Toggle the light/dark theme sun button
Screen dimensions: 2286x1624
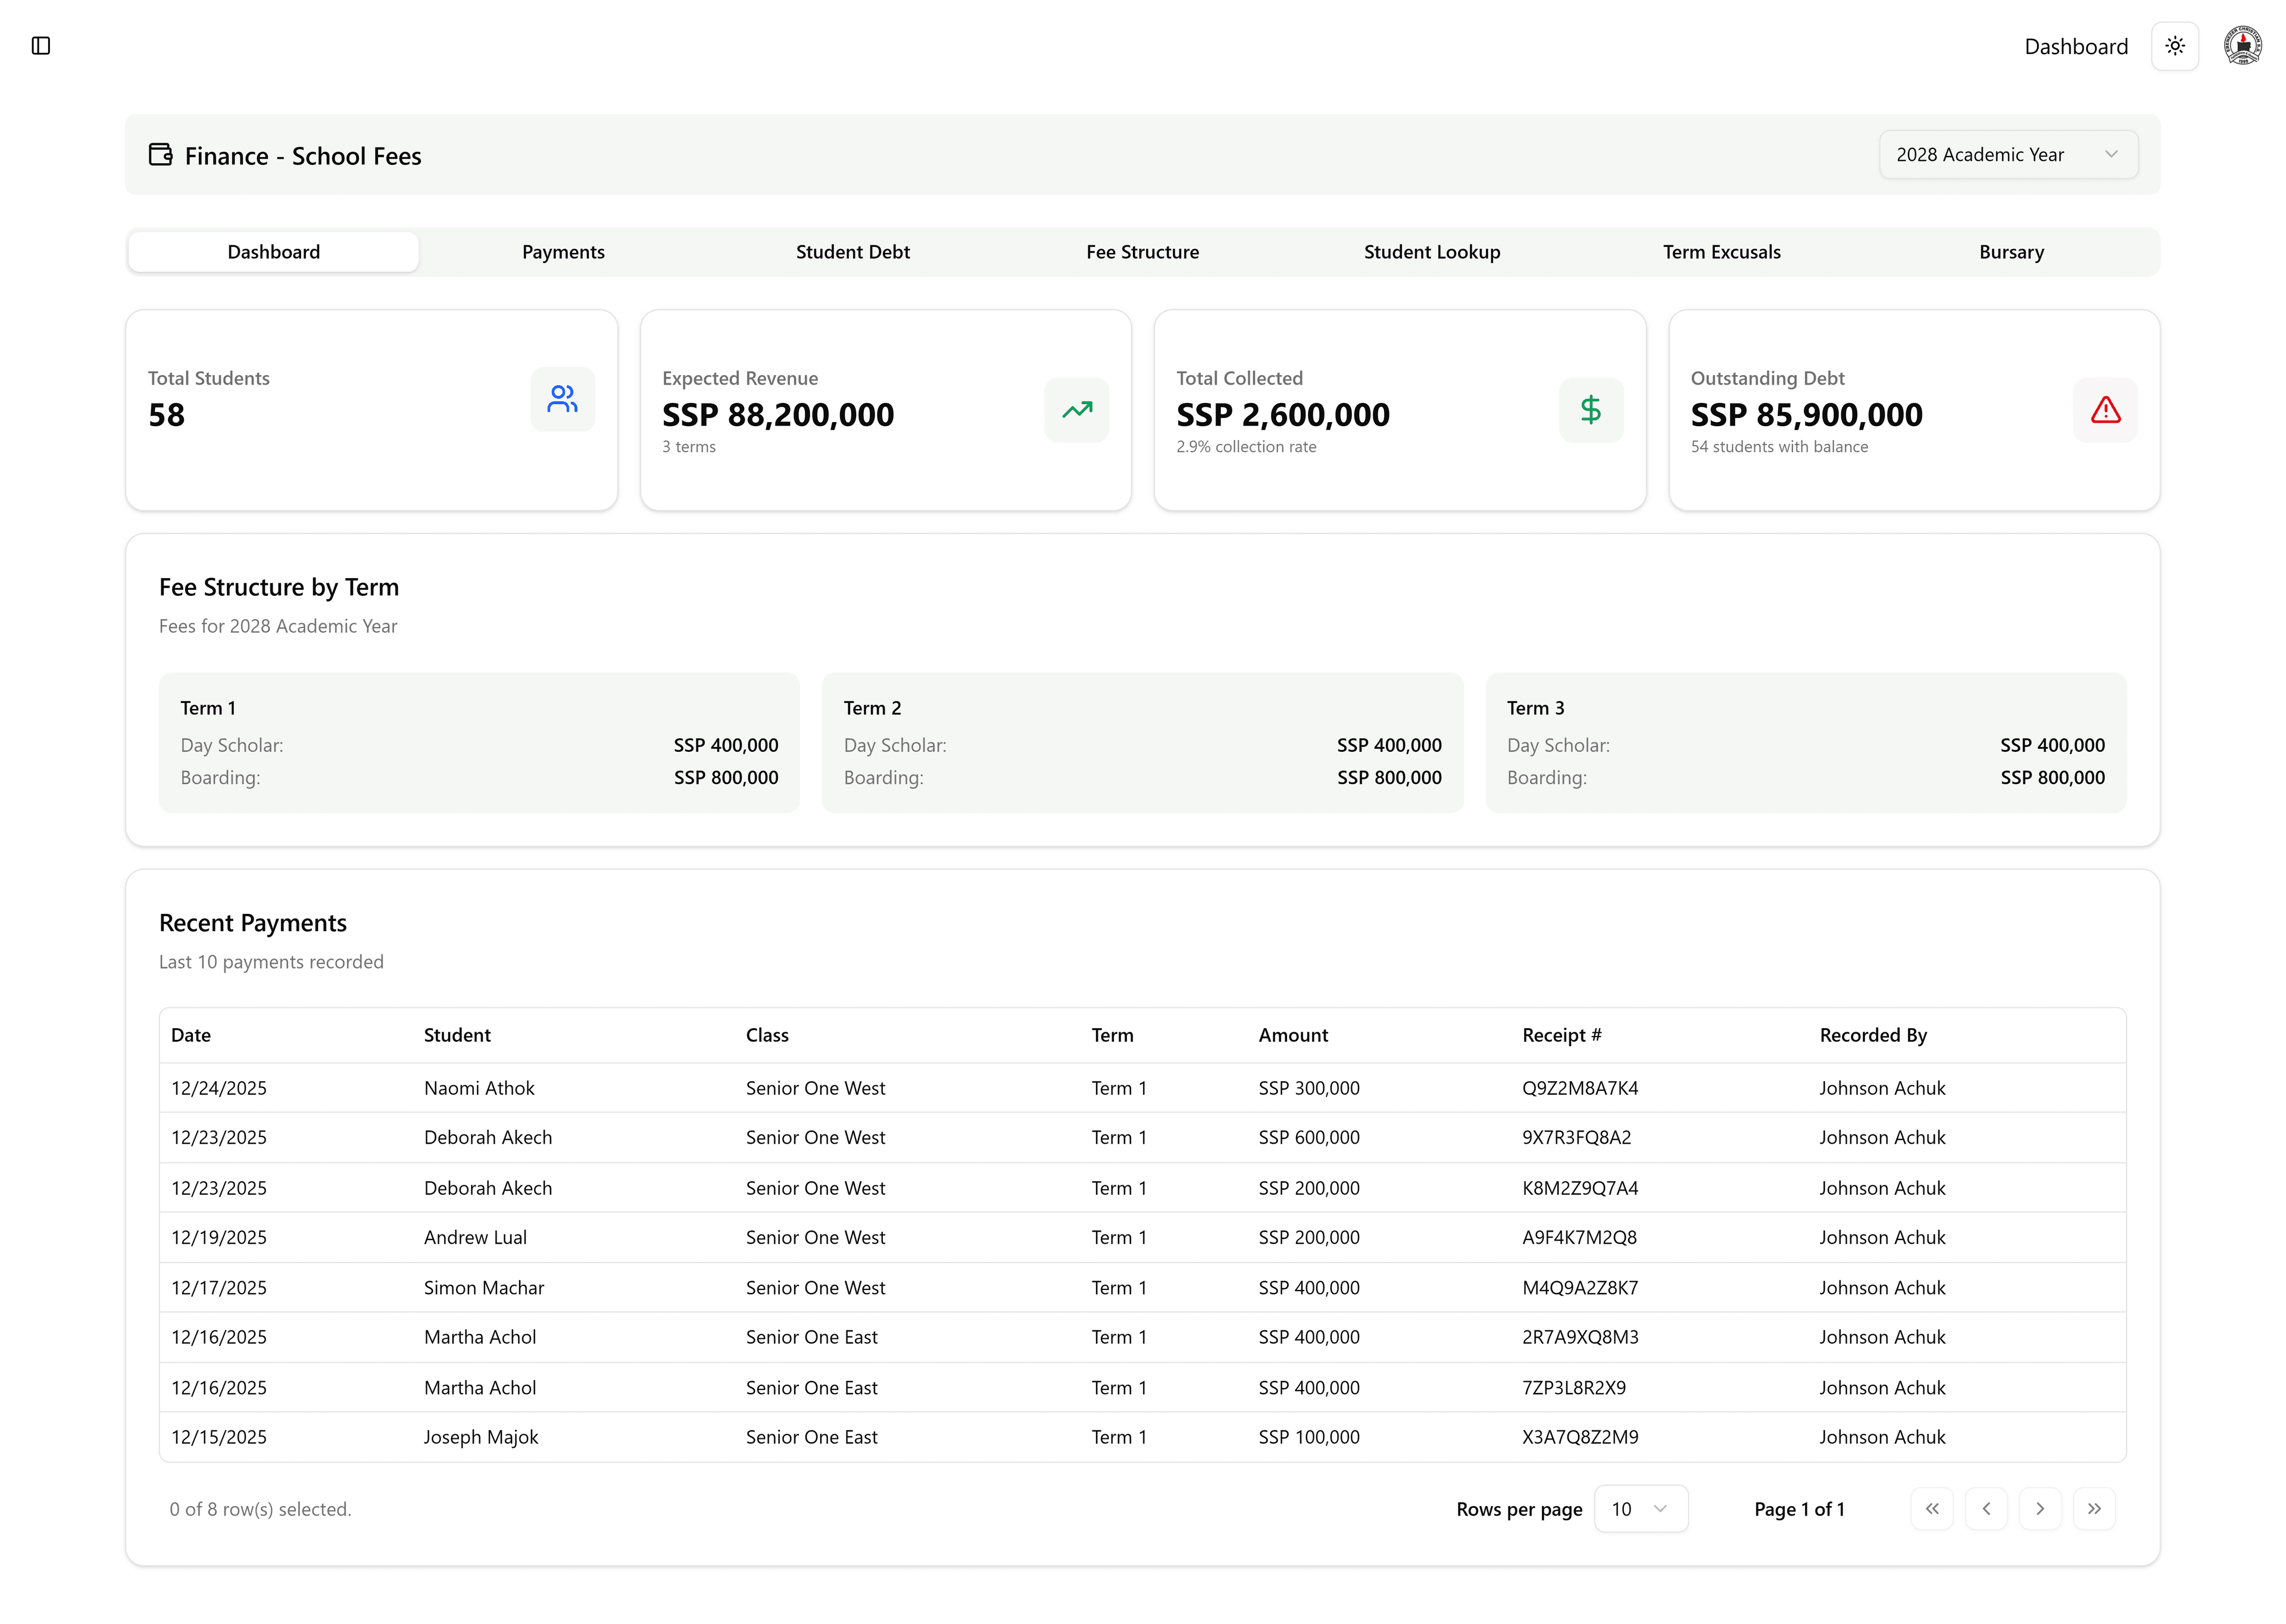(x=2174, y=46)
